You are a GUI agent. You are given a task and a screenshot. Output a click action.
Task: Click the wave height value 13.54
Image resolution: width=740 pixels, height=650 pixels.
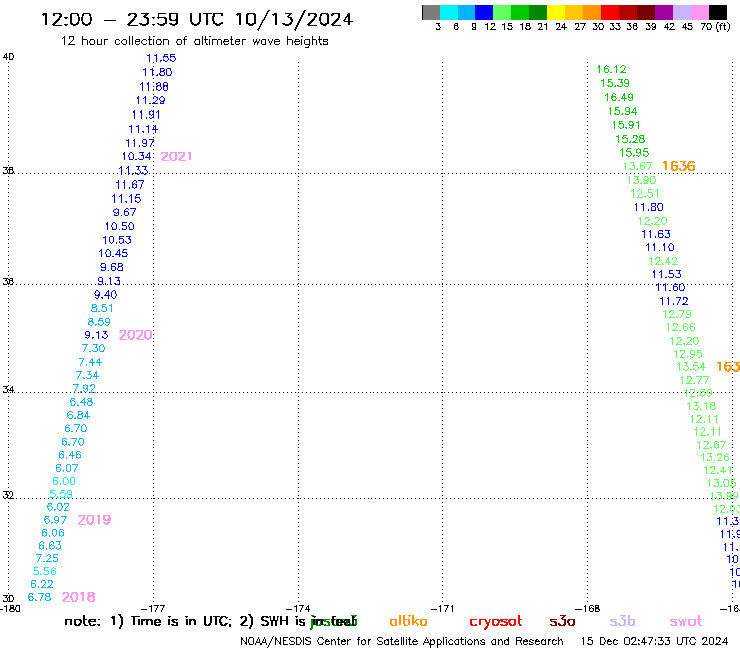coord(691,367)
